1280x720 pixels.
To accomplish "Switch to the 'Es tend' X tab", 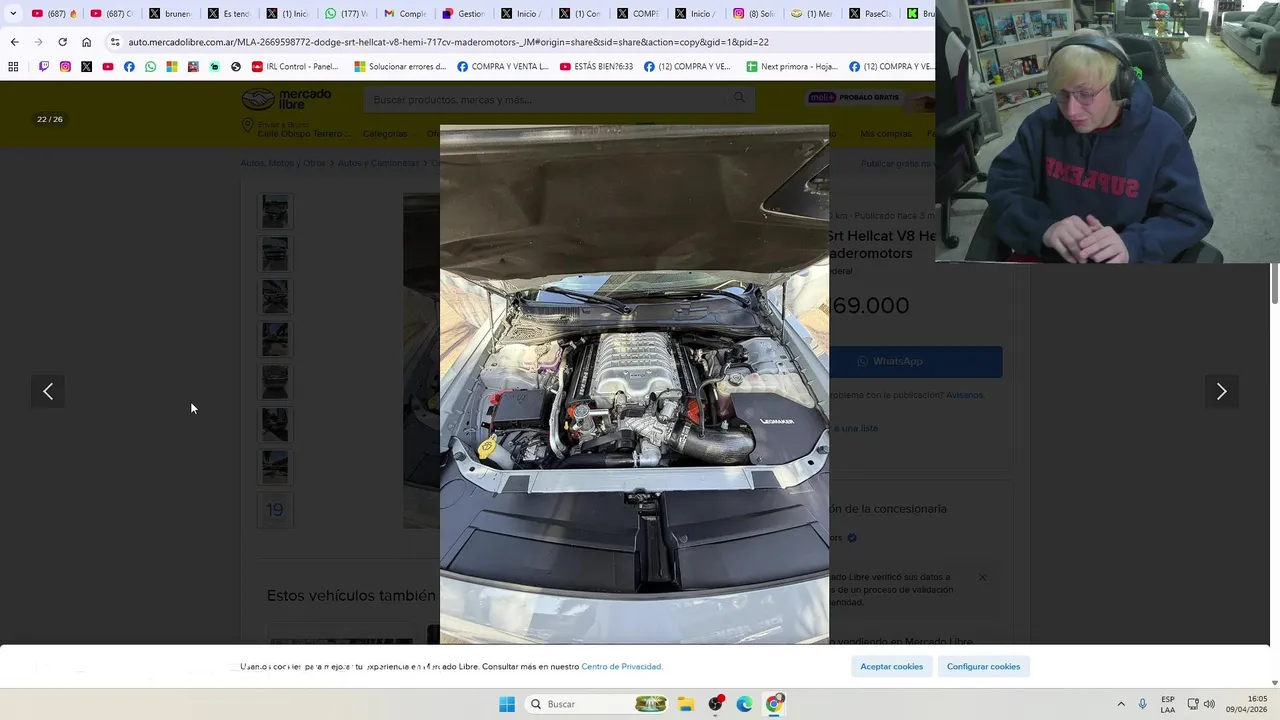I will (x=228, y=14).
